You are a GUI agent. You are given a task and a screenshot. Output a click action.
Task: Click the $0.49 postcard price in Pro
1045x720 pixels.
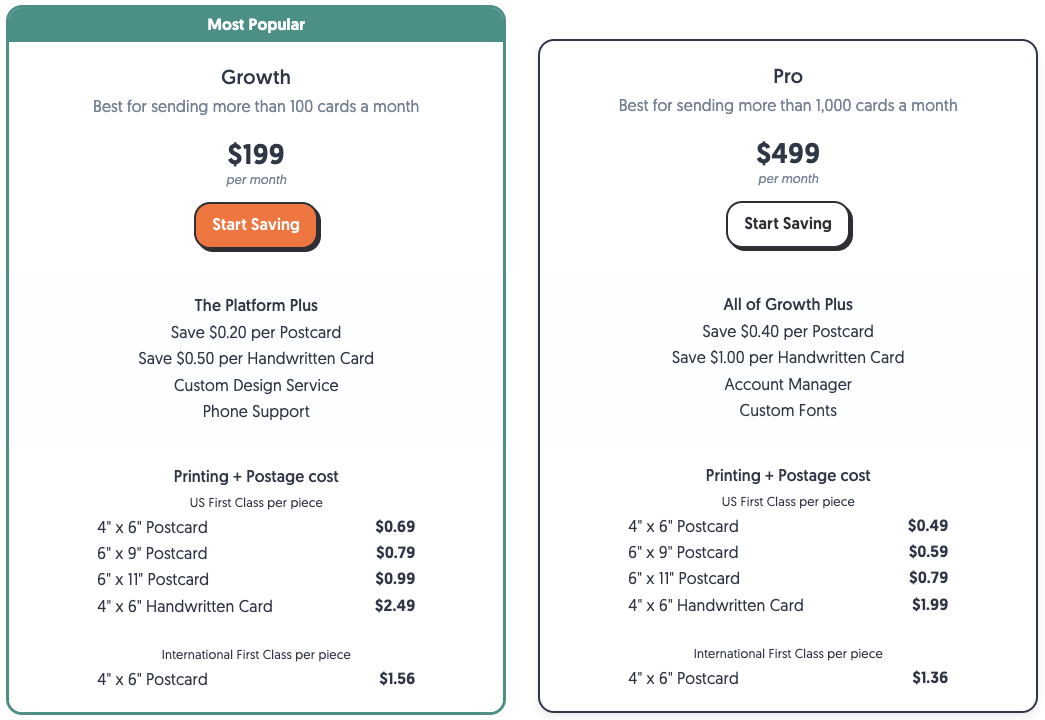click(x=928, y=525)
